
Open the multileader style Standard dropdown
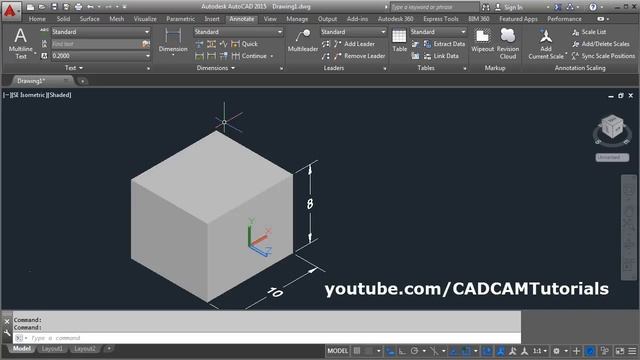pyautogui.click(x=353, y=32)
